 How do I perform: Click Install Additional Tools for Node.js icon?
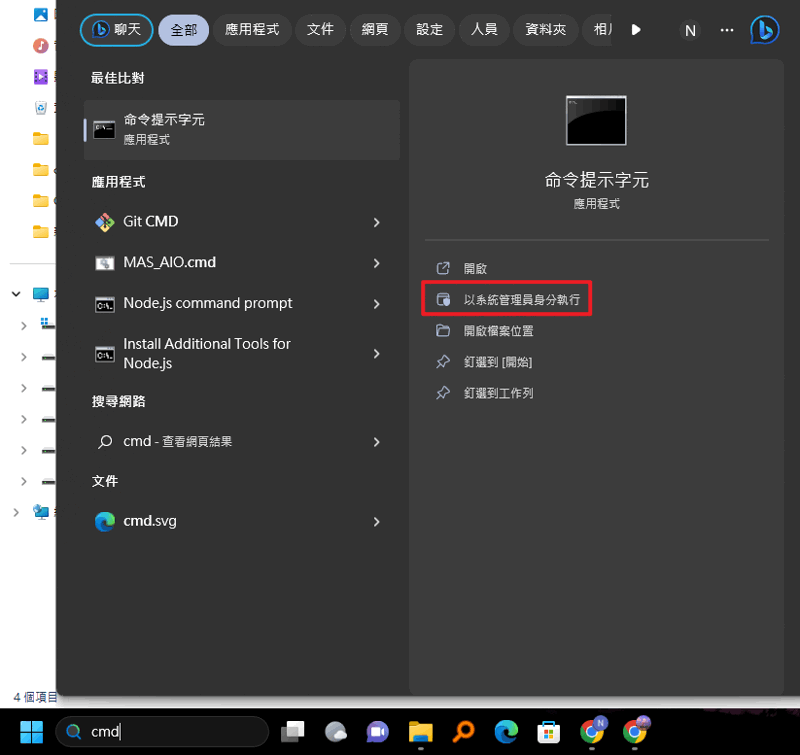[x=105, y=354]
